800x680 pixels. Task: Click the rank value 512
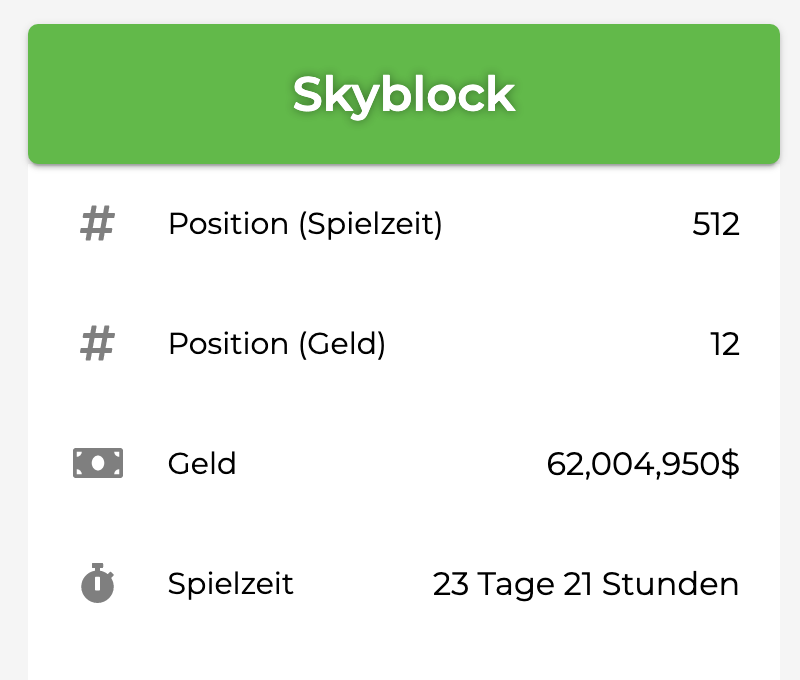[x=715, y=224]
